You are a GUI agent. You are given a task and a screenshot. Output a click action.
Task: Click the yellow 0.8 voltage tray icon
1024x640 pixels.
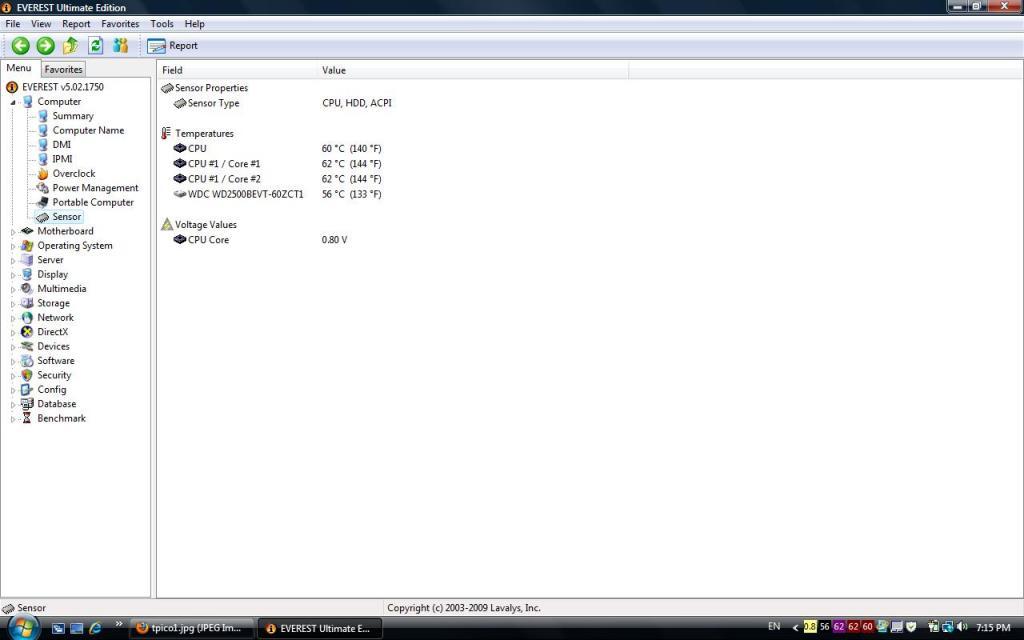(810, 627)
